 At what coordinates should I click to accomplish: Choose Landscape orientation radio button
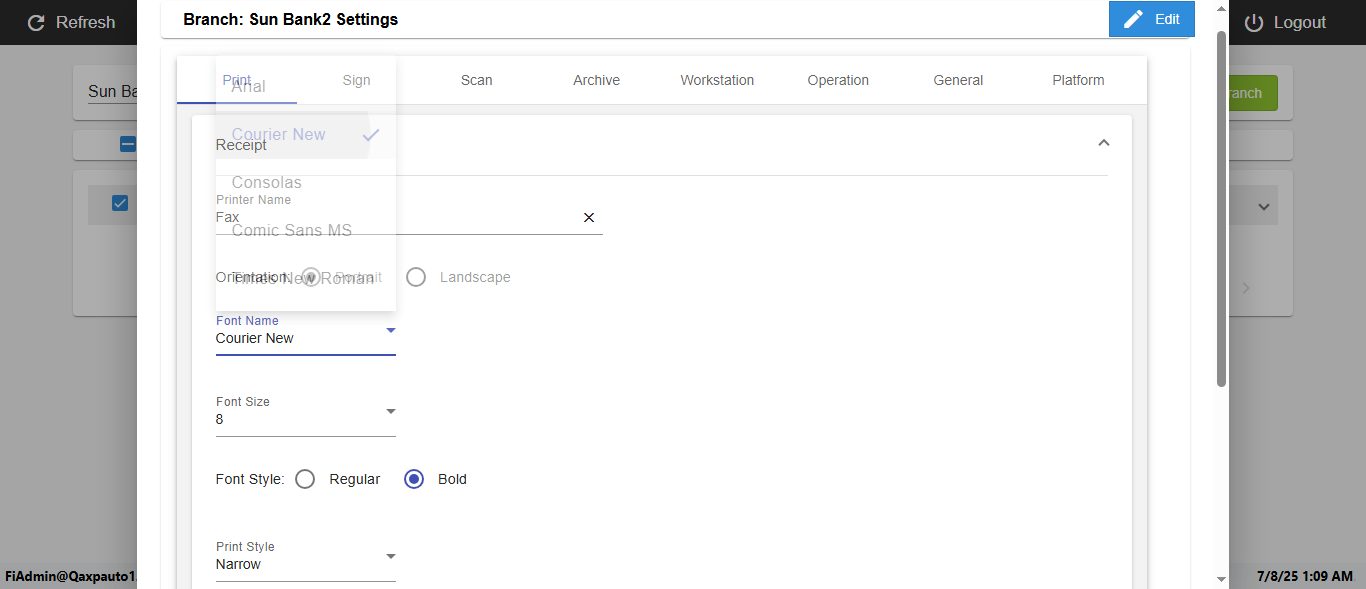pos(416,277)
